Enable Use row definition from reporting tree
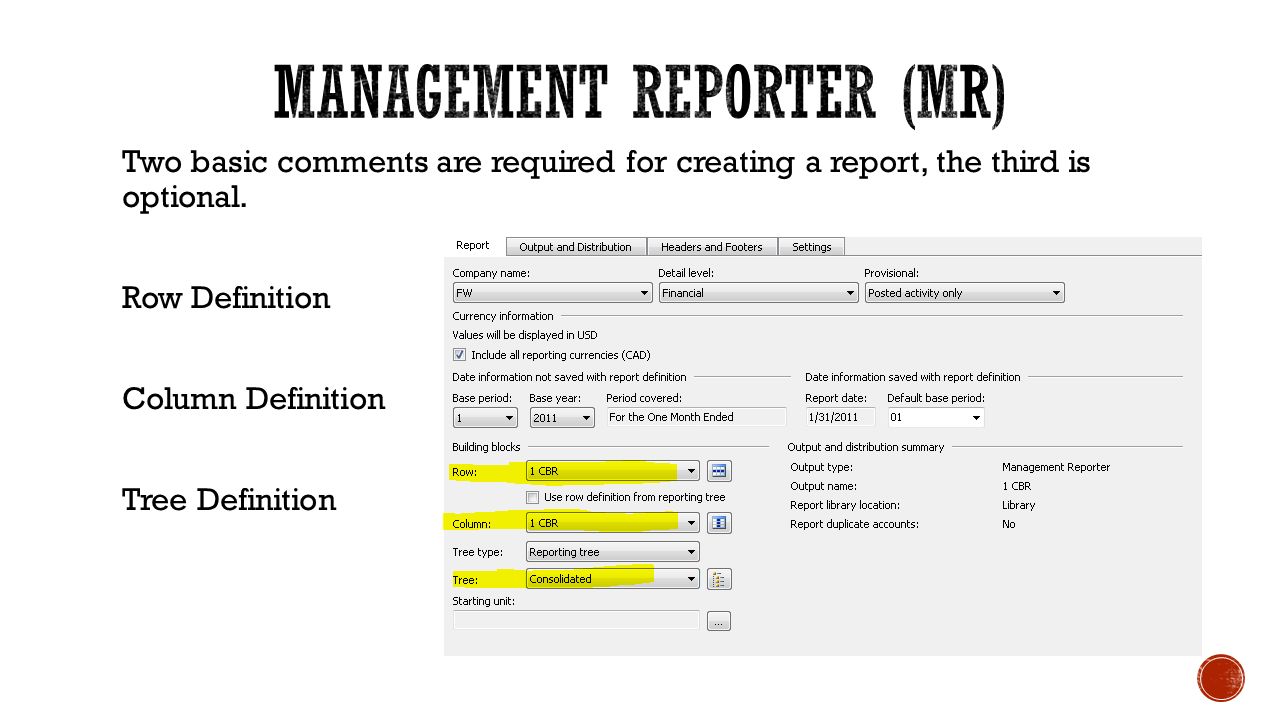The height and width of the screenshot is (720, 1280). [x=533, y=497]
